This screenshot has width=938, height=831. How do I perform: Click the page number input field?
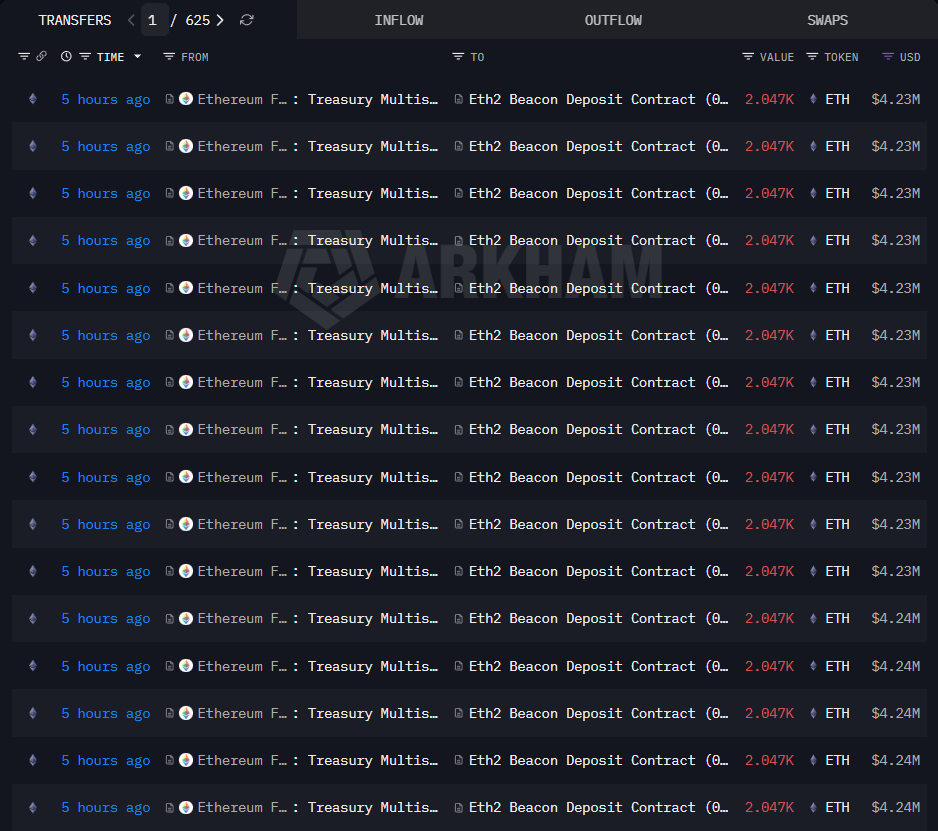(x=154, y=20)
